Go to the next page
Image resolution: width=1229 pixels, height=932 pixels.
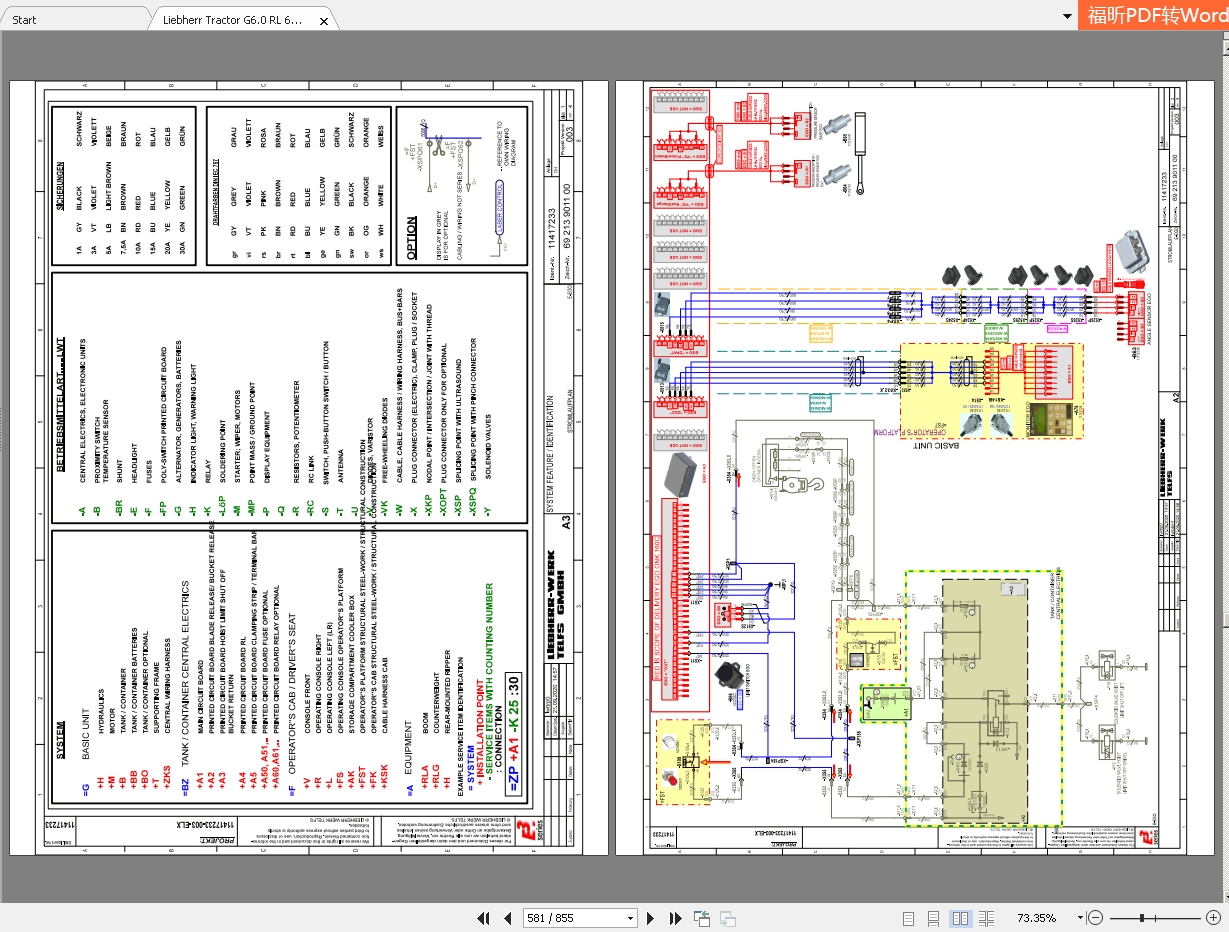[651, 918]
